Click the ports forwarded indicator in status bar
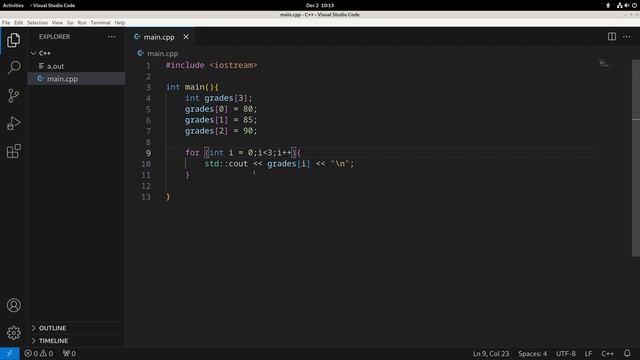Viewport: 640px width, 360px height. coord(69,353)
